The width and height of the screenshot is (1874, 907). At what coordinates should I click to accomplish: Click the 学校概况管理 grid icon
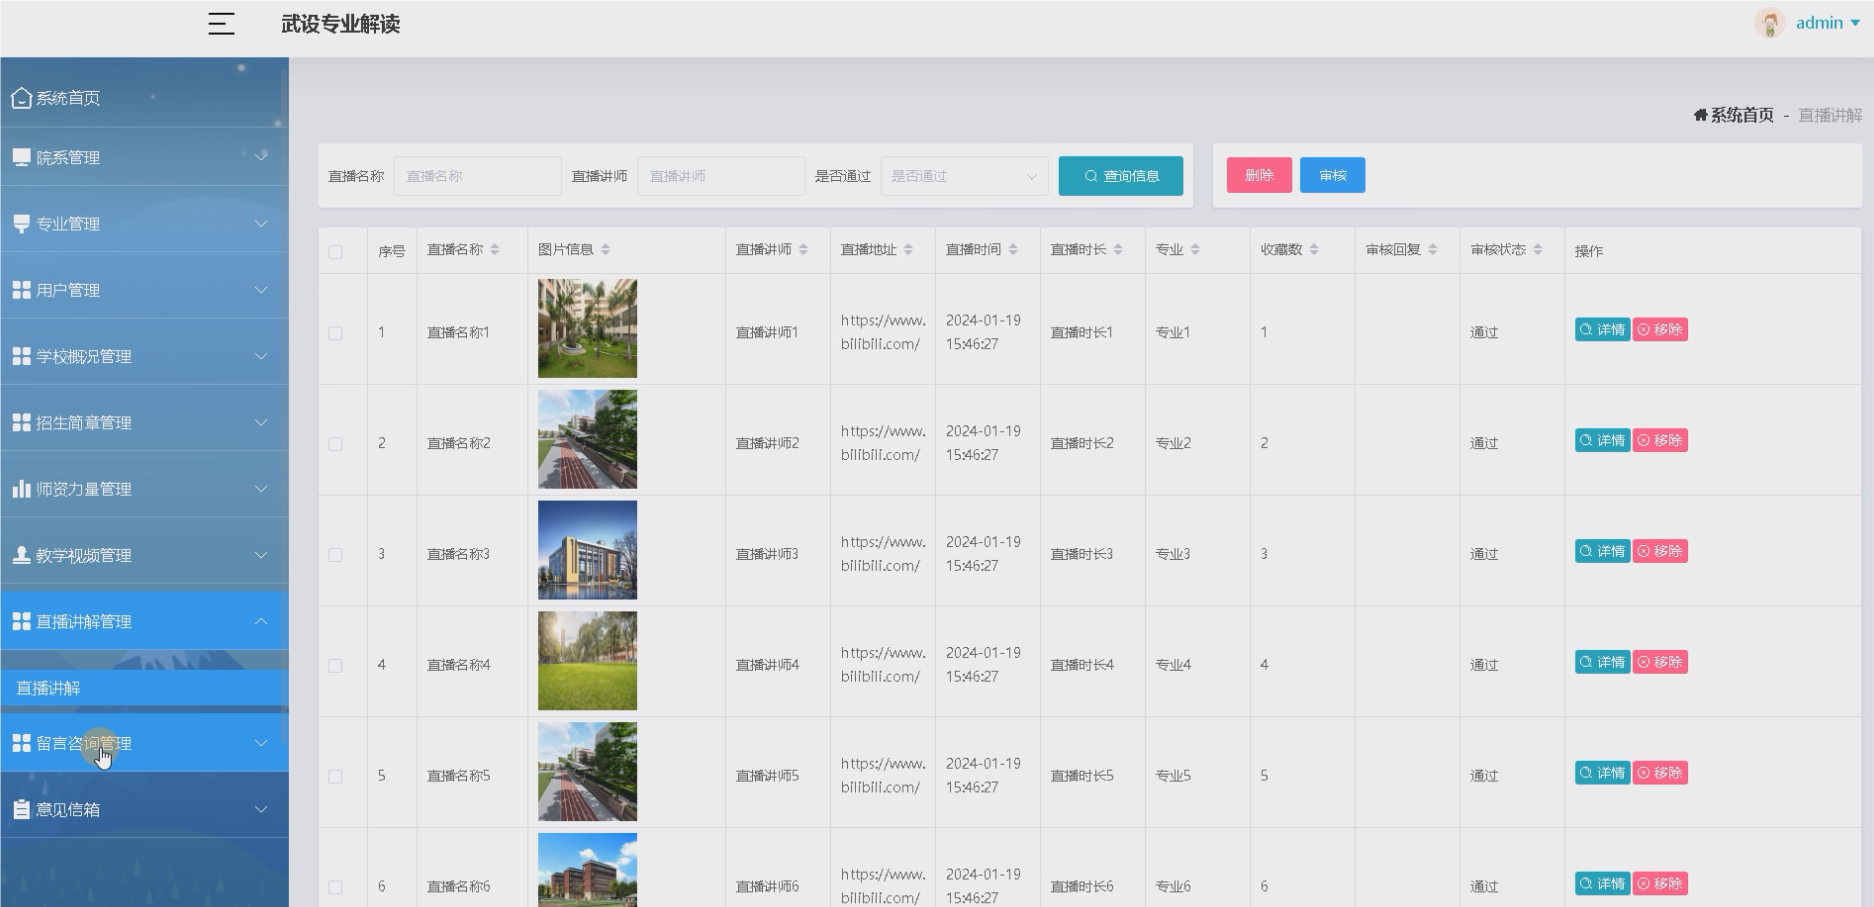tap(21, 356)
